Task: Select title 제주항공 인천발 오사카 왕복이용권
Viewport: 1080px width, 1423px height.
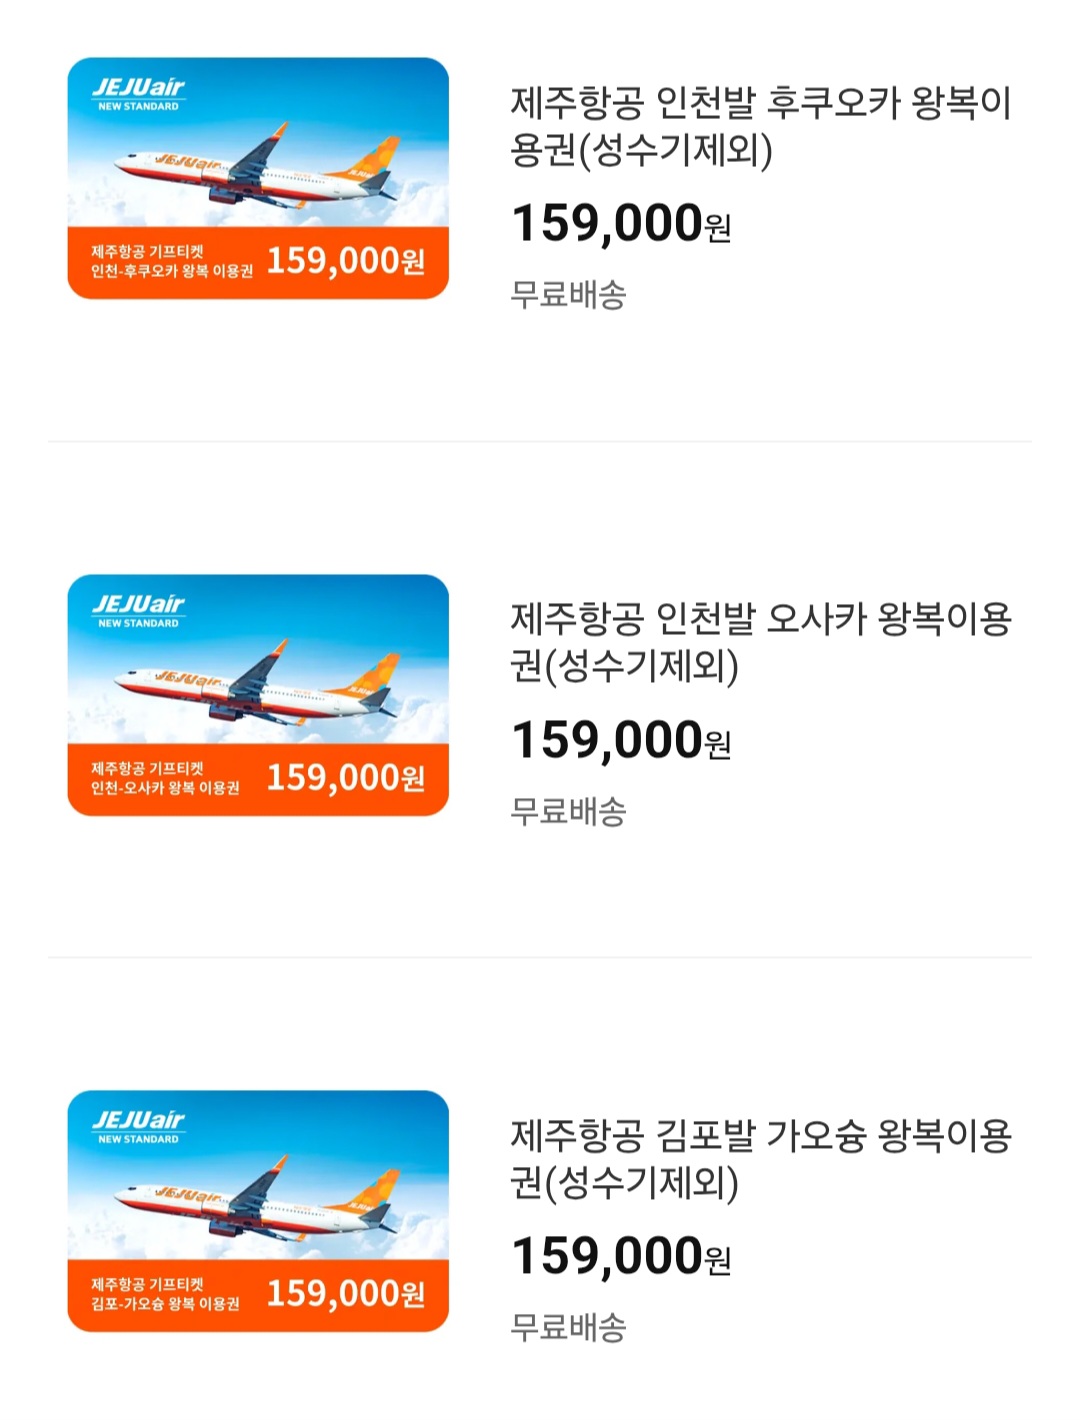Action: pyautogui.click(x=761, y=642)
